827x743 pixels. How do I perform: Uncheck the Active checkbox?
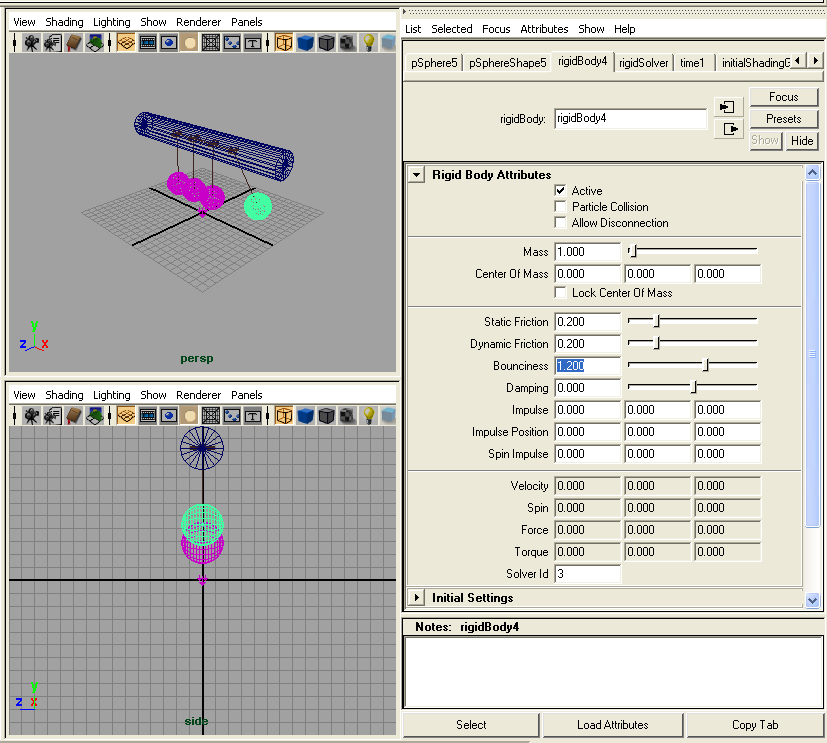tap(560, 190)
